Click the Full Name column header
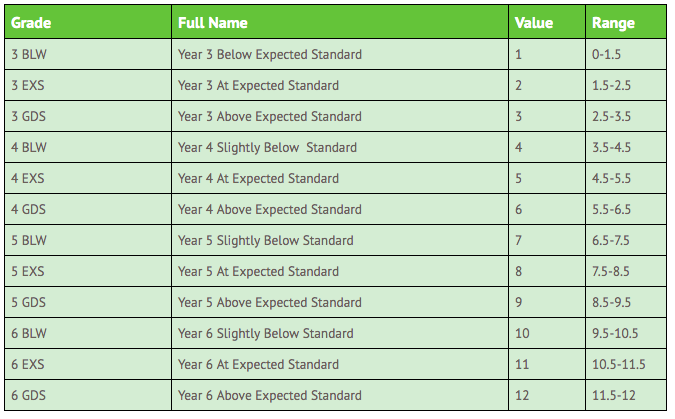The image size is (675, 419). [x=213, y=23]
